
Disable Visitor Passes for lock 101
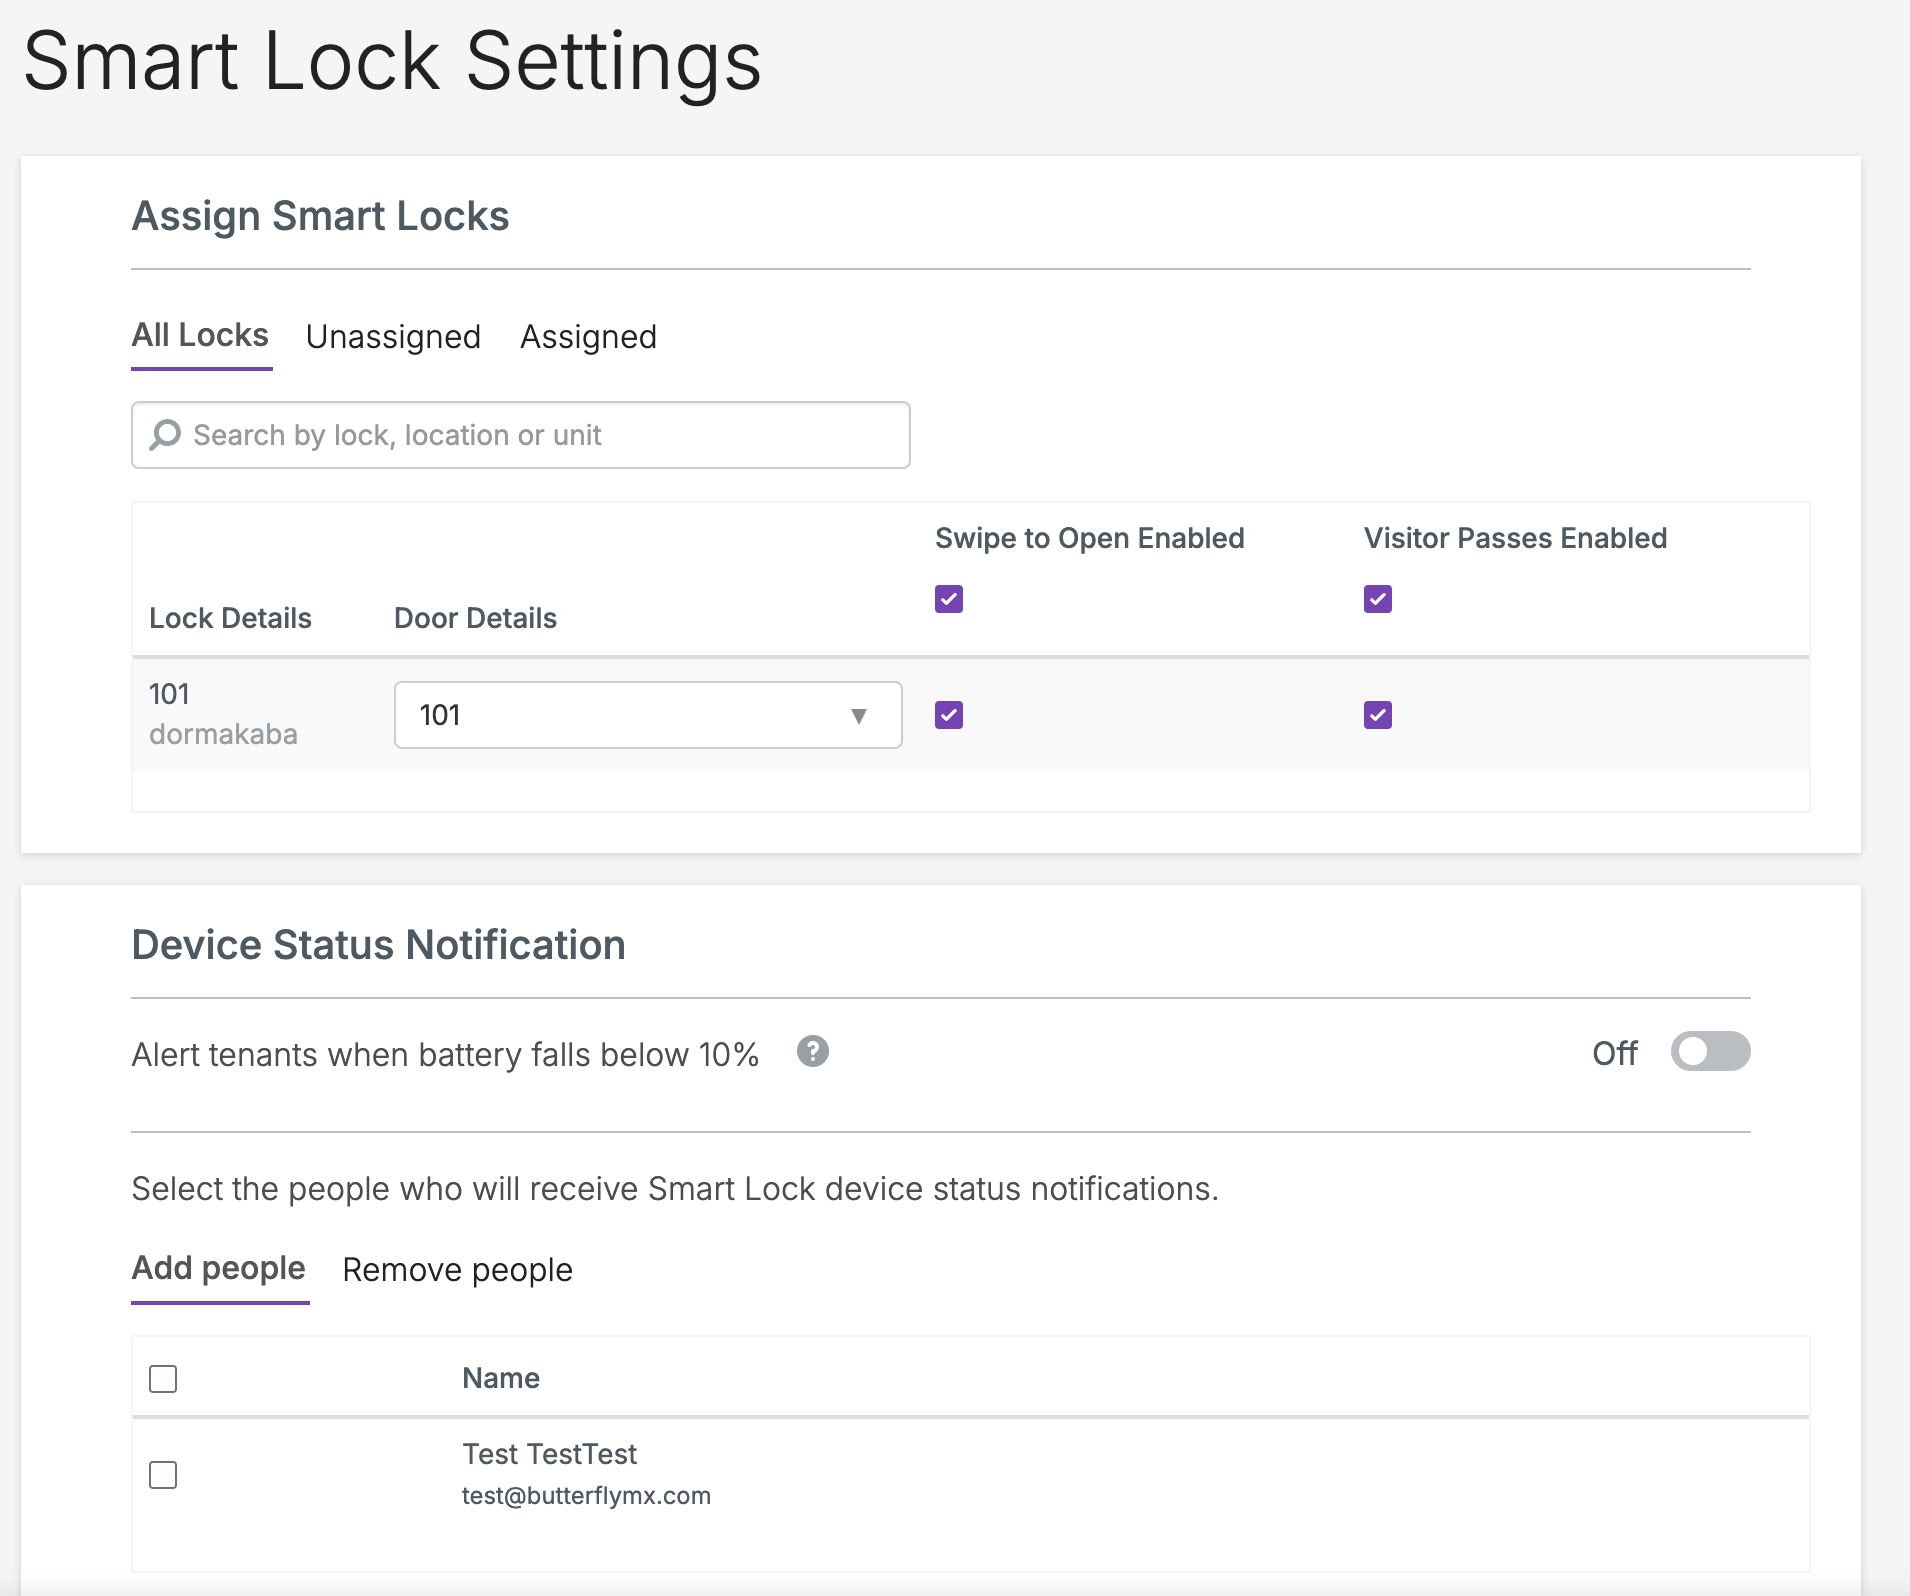point(1377,715)
